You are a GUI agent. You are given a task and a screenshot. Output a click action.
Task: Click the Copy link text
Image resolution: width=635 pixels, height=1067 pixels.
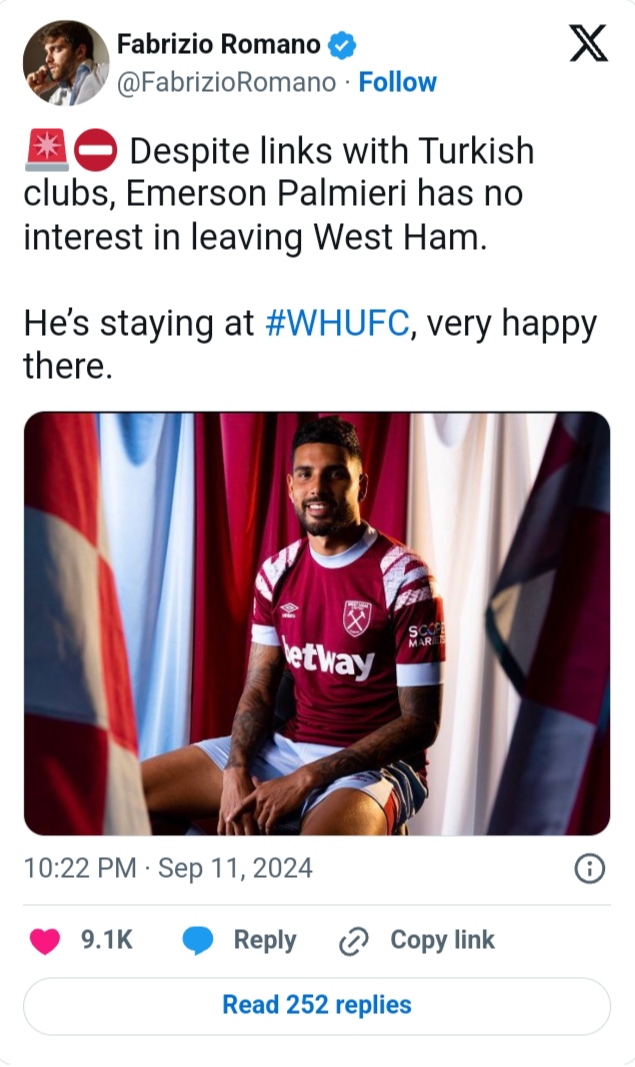[x=442, y=940]
